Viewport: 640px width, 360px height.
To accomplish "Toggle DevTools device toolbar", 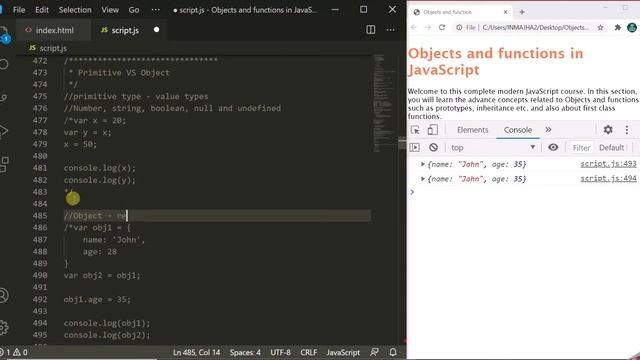I will point(432,130).
